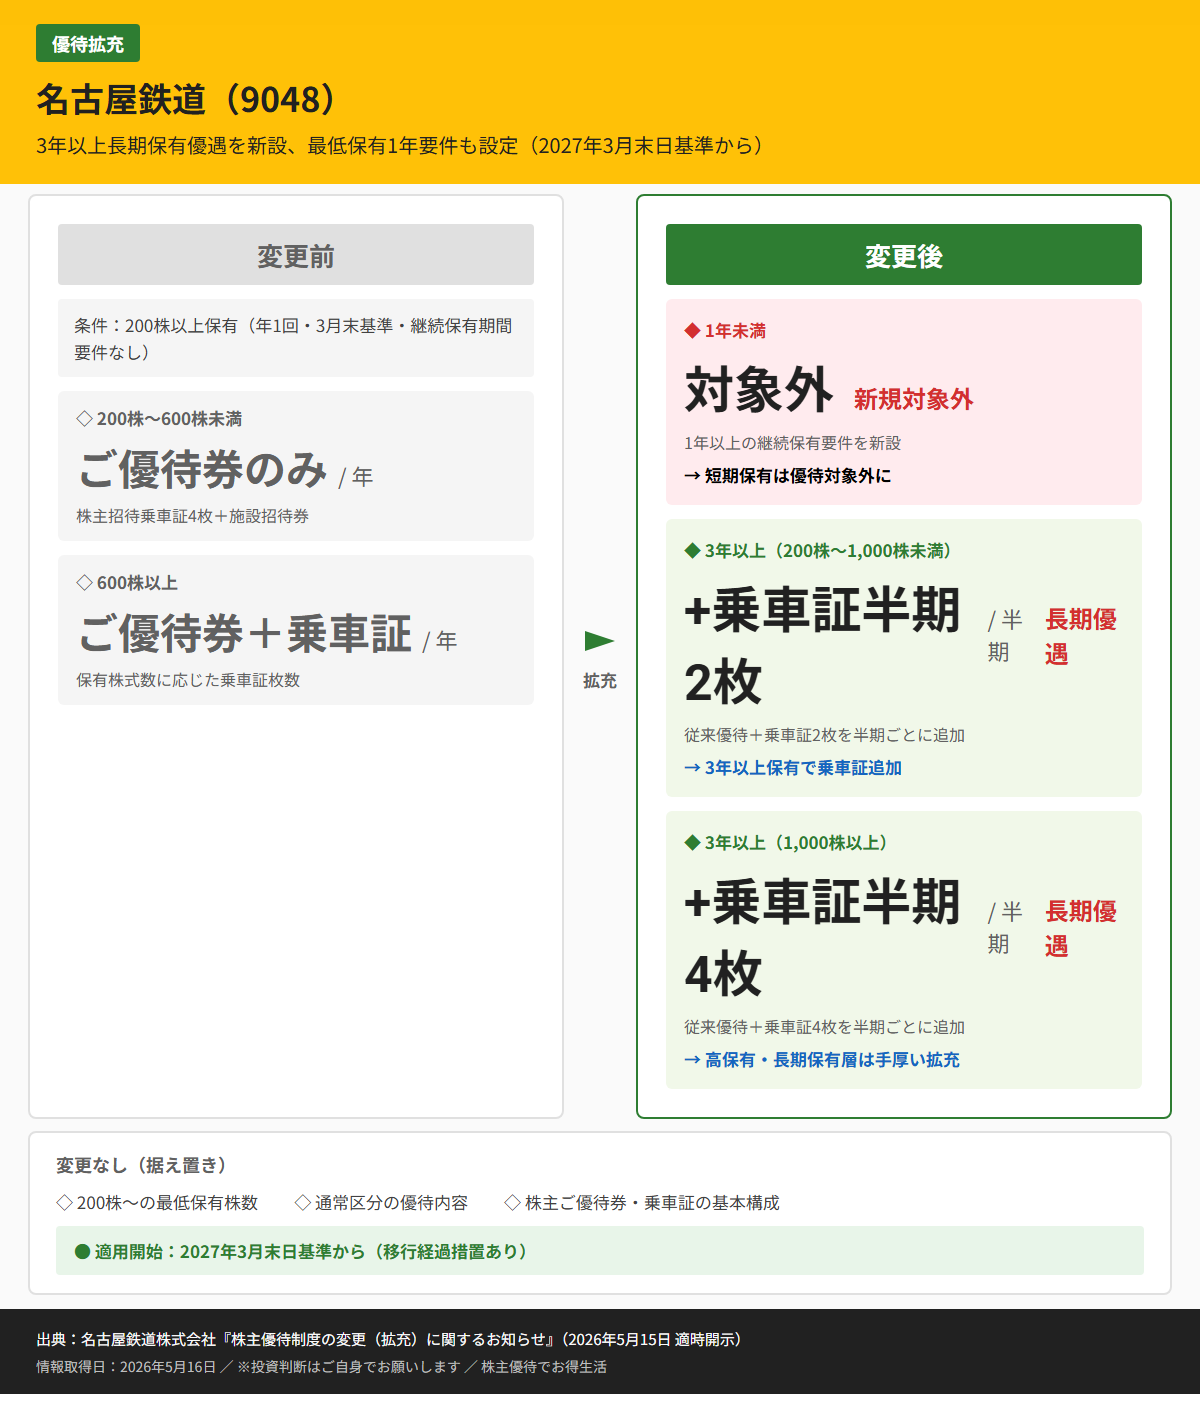Click the 3年以上保有で乗車証追加 link text
Screen dimensions: 1200x1418
pos(793,768)
